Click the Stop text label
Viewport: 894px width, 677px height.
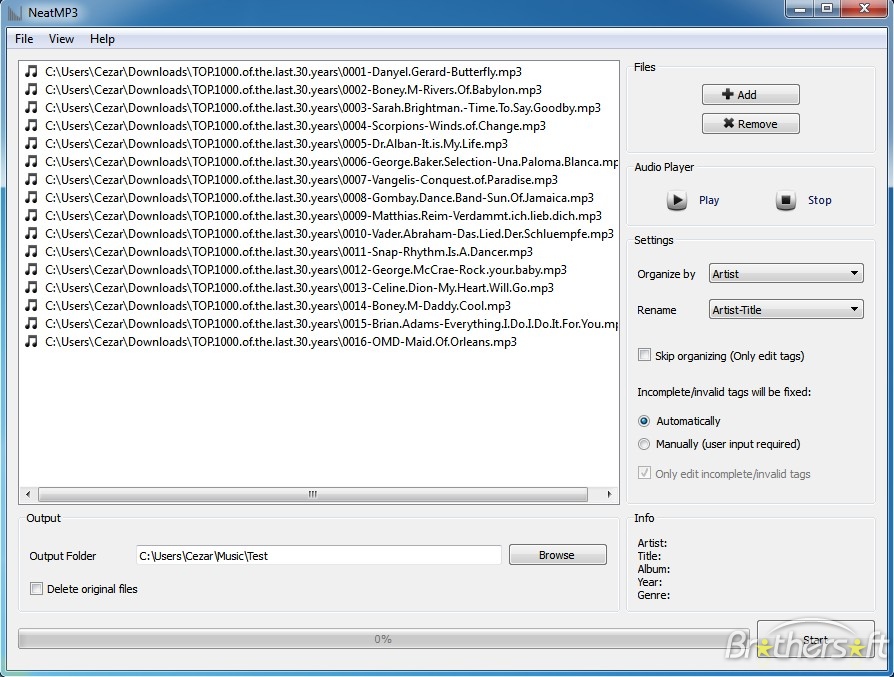tap(819, 200)
